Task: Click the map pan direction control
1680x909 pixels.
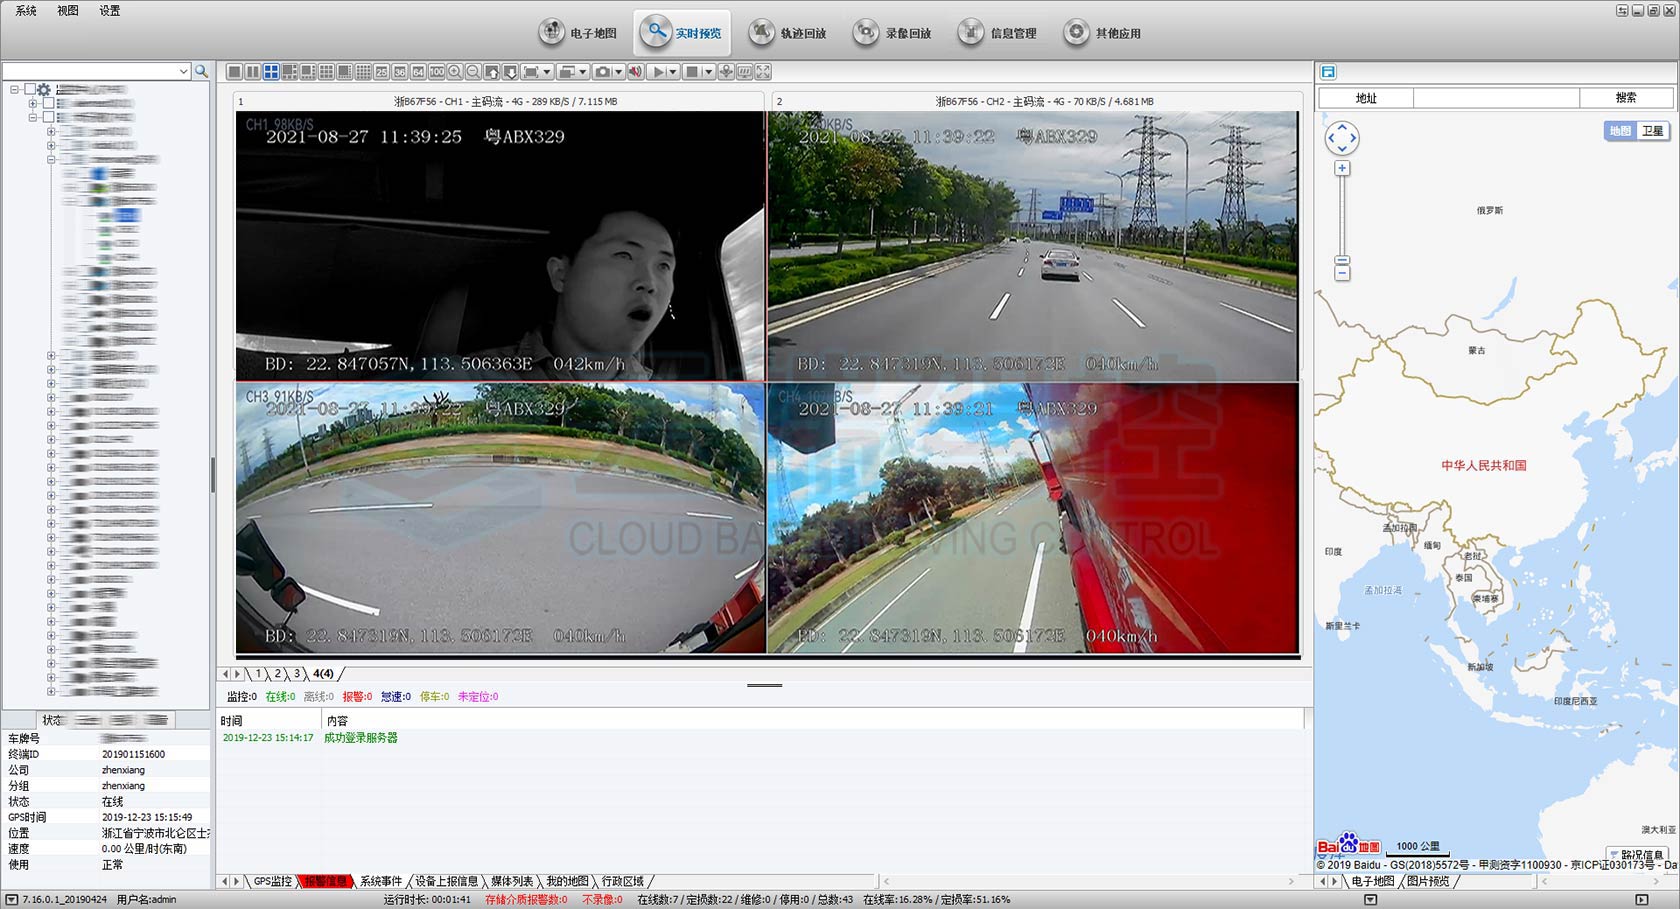Action: pyautogui.click(x=1342, y=138)
